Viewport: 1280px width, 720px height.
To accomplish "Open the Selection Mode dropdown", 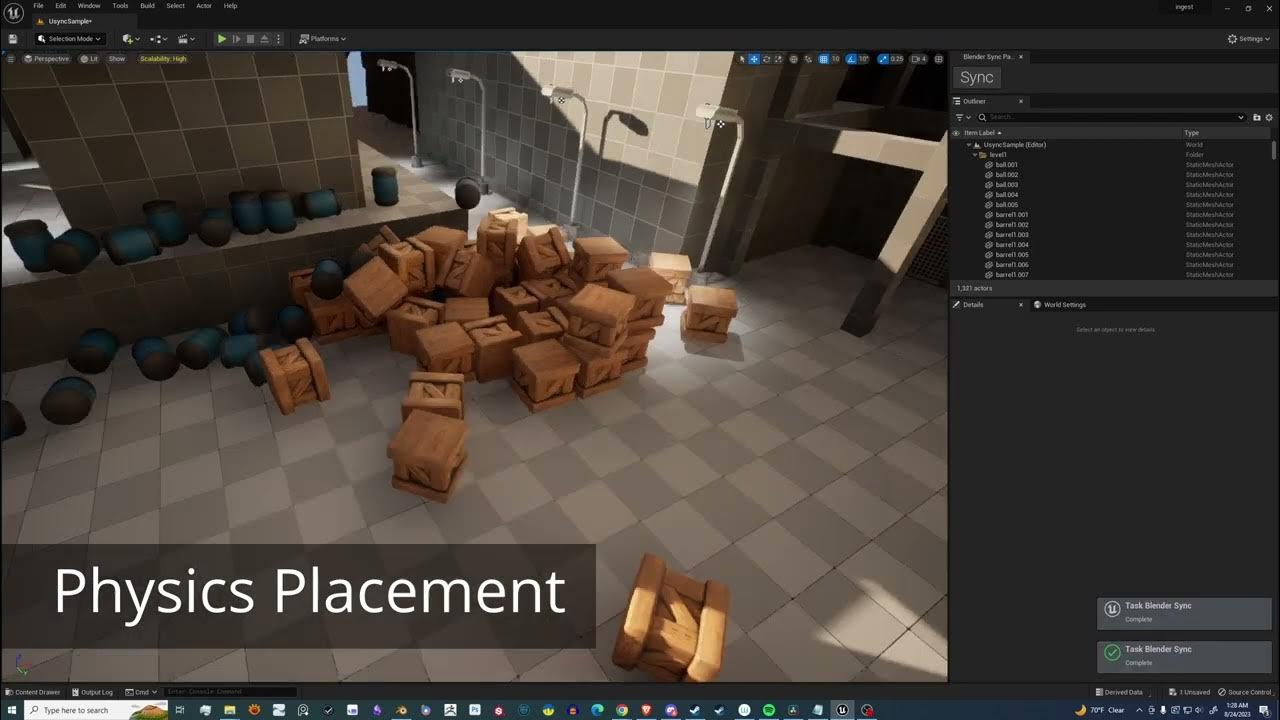I will click(x=69, y=39).
